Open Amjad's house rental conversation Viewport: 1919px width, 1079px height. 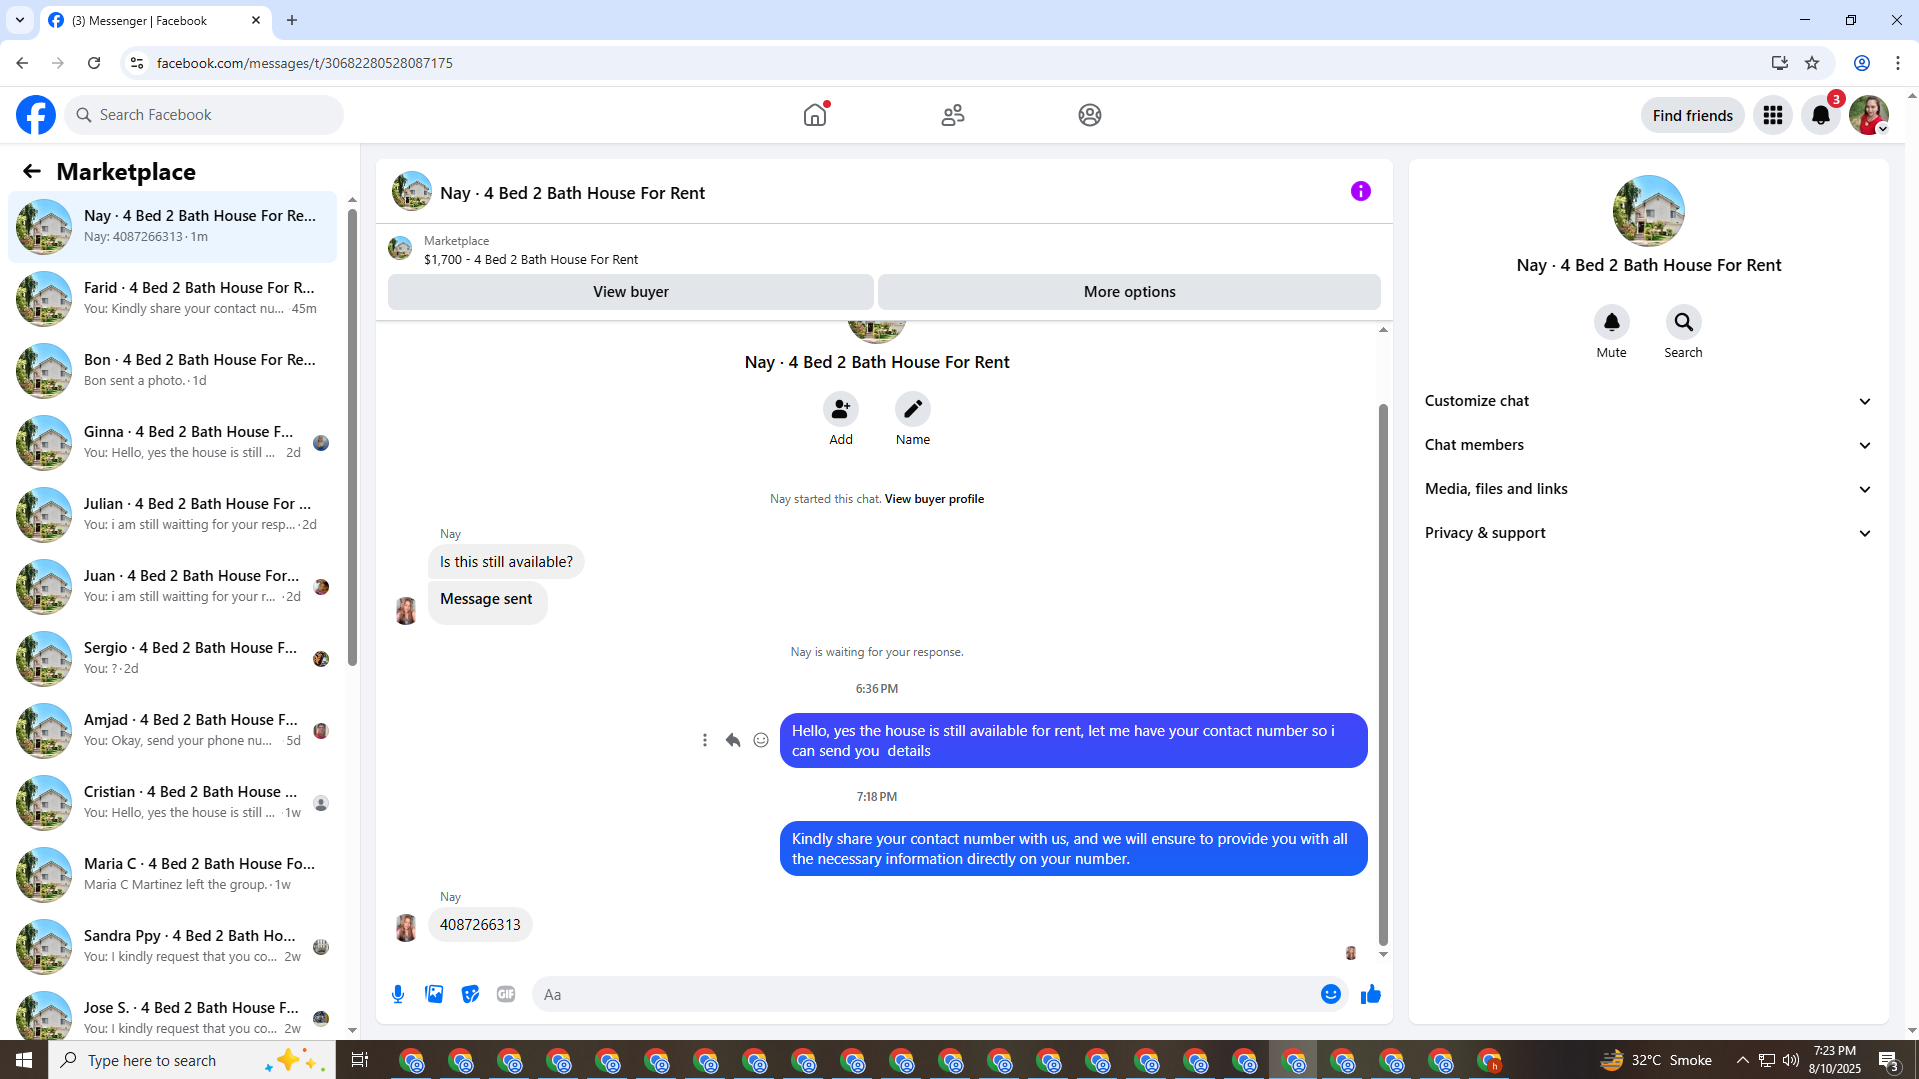[172, 730]
